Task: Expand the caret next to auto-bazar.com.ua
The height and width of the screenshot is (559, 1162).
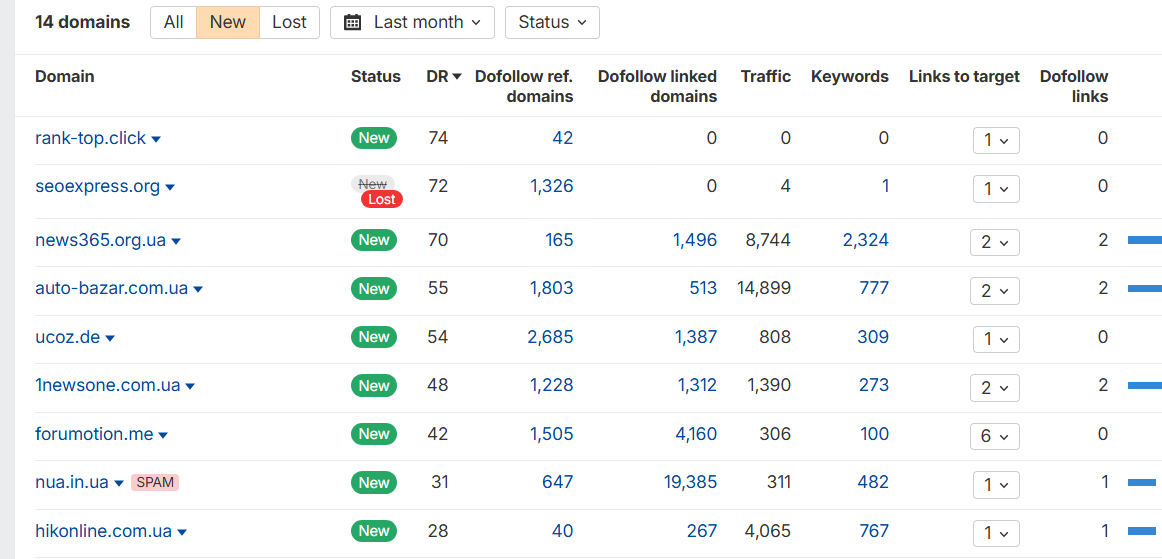Action: pos(198,290)
